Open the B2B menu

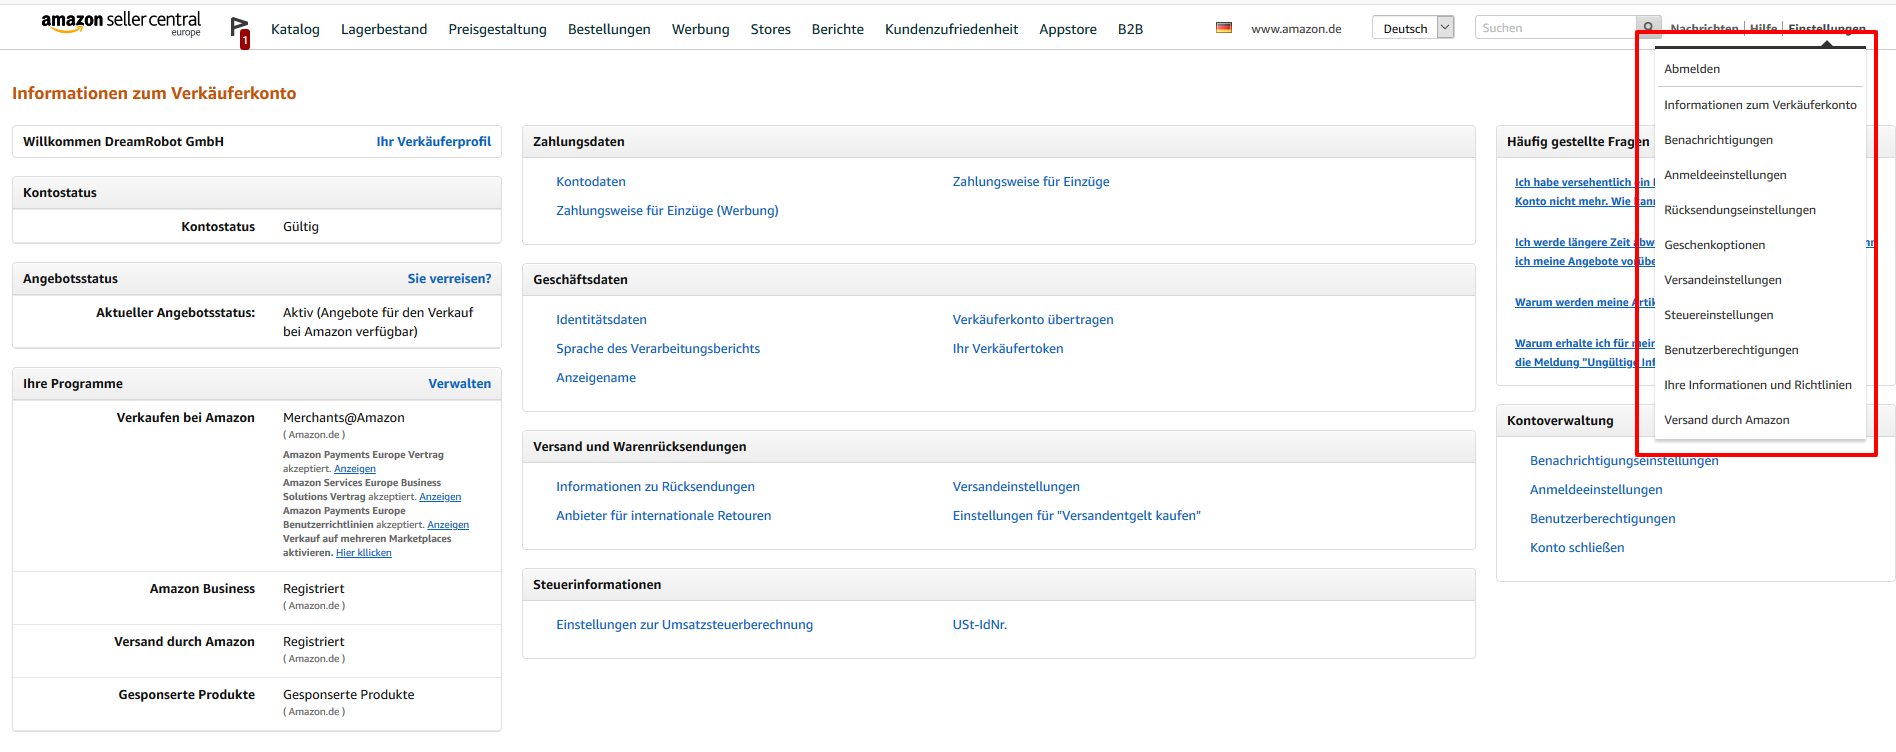[1130, 29]
